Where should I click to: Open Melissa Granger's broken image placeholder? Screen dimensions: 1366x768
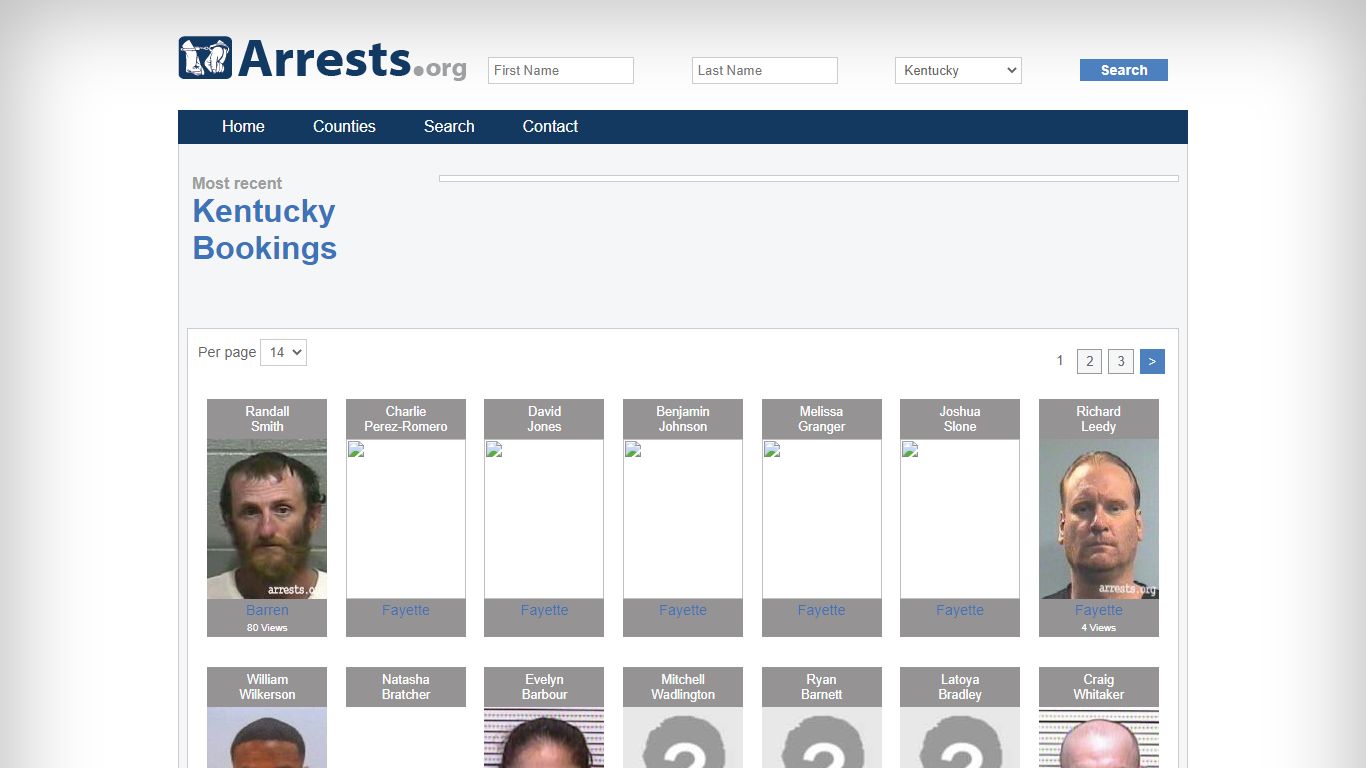pyautogui.click(x=822, y=519)
